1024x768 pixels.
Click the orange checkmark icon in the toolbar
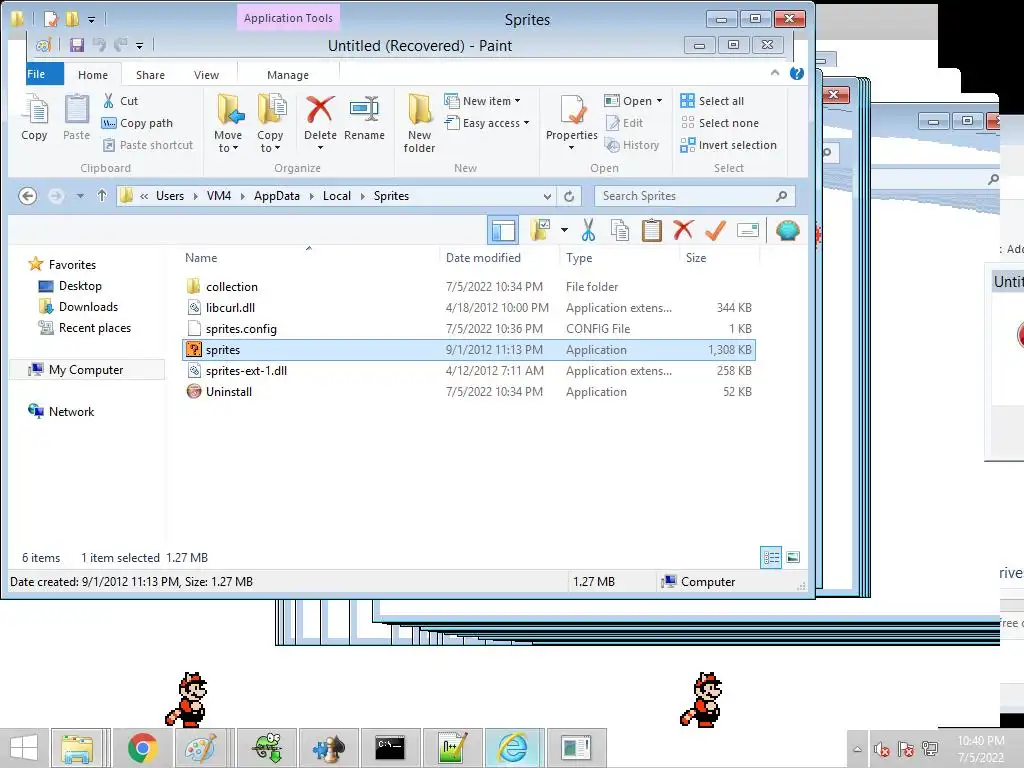point(716,230)
